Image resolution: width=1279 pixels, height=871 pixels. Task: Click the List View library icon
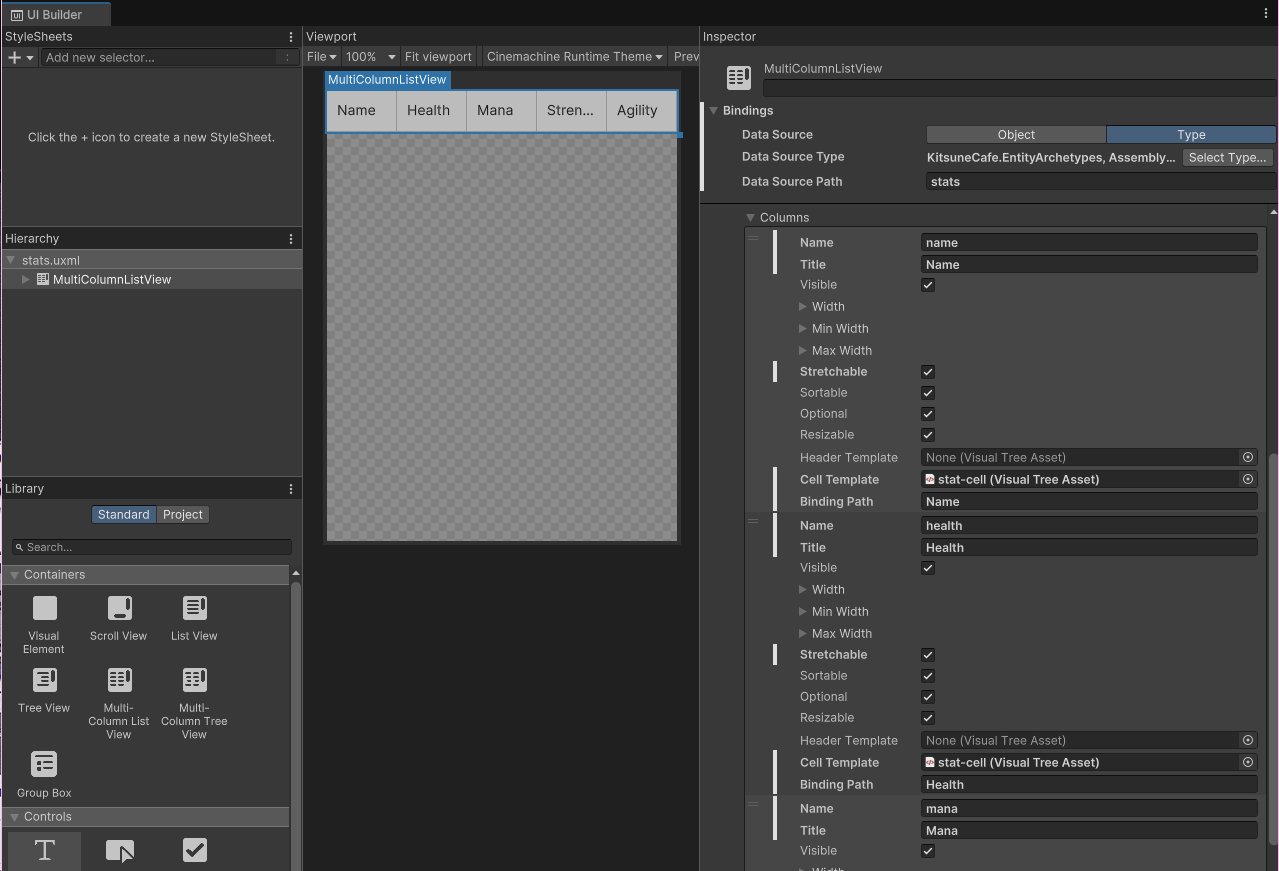tap(194, 608)
